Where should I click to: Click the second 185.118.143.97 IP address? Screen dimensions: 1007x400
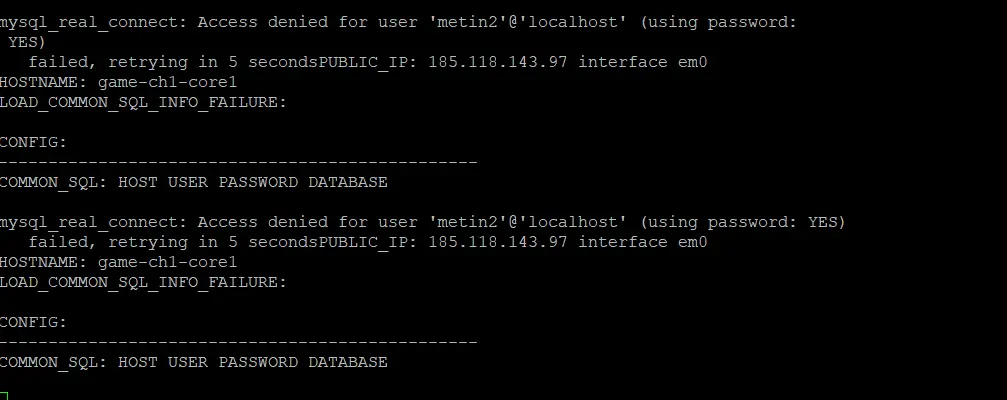(x=498, y=242)
